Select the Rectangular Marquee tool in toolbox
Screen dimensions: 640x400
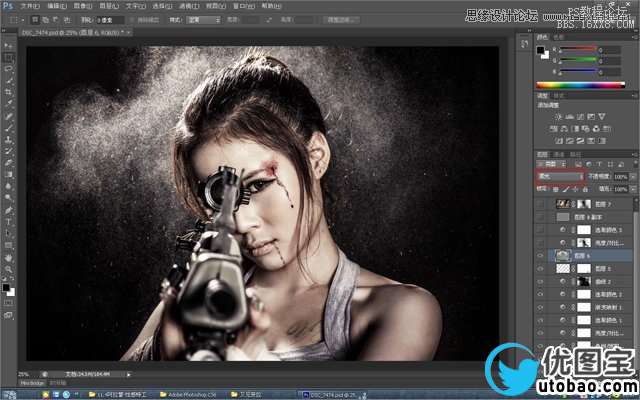[x=9, y=57]
